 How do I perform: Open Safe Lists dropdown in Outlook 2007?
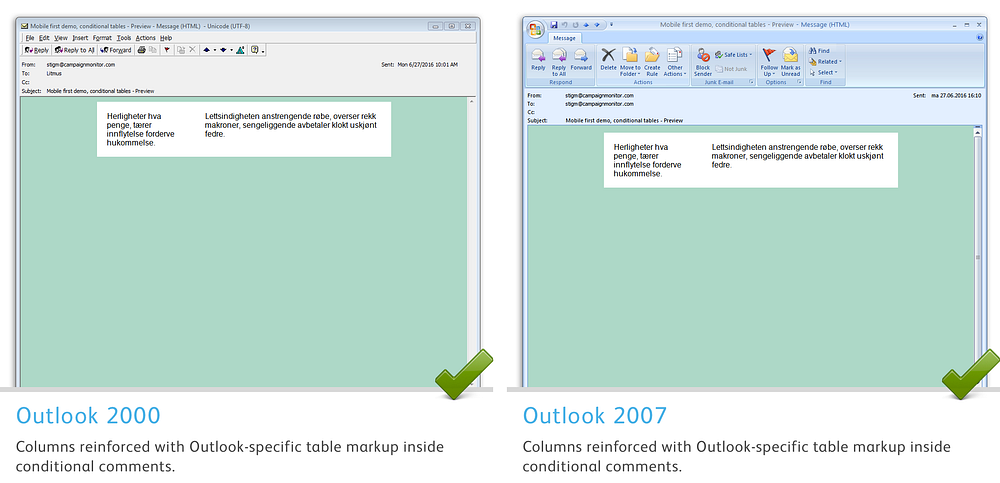point(733,55)
